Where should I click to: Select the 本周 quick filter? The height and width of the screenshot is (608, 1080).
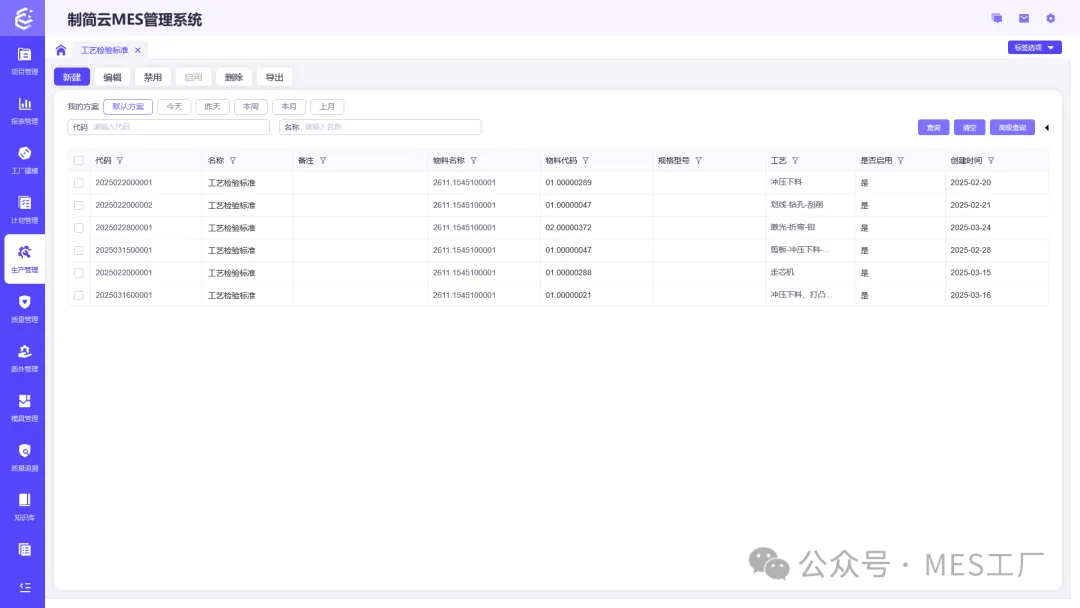[x=250, y=106]
